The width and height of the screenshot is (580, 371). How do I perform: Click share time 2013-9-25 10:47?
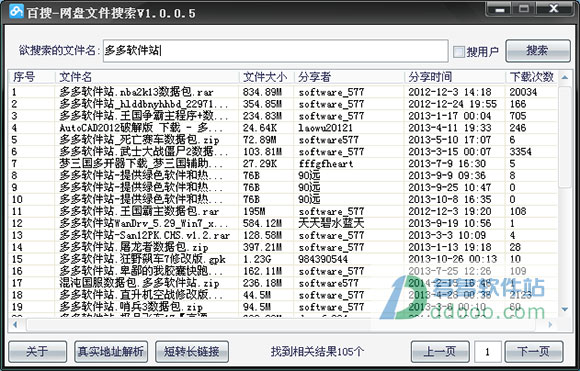pyautogui.click(x=450, y=188)
